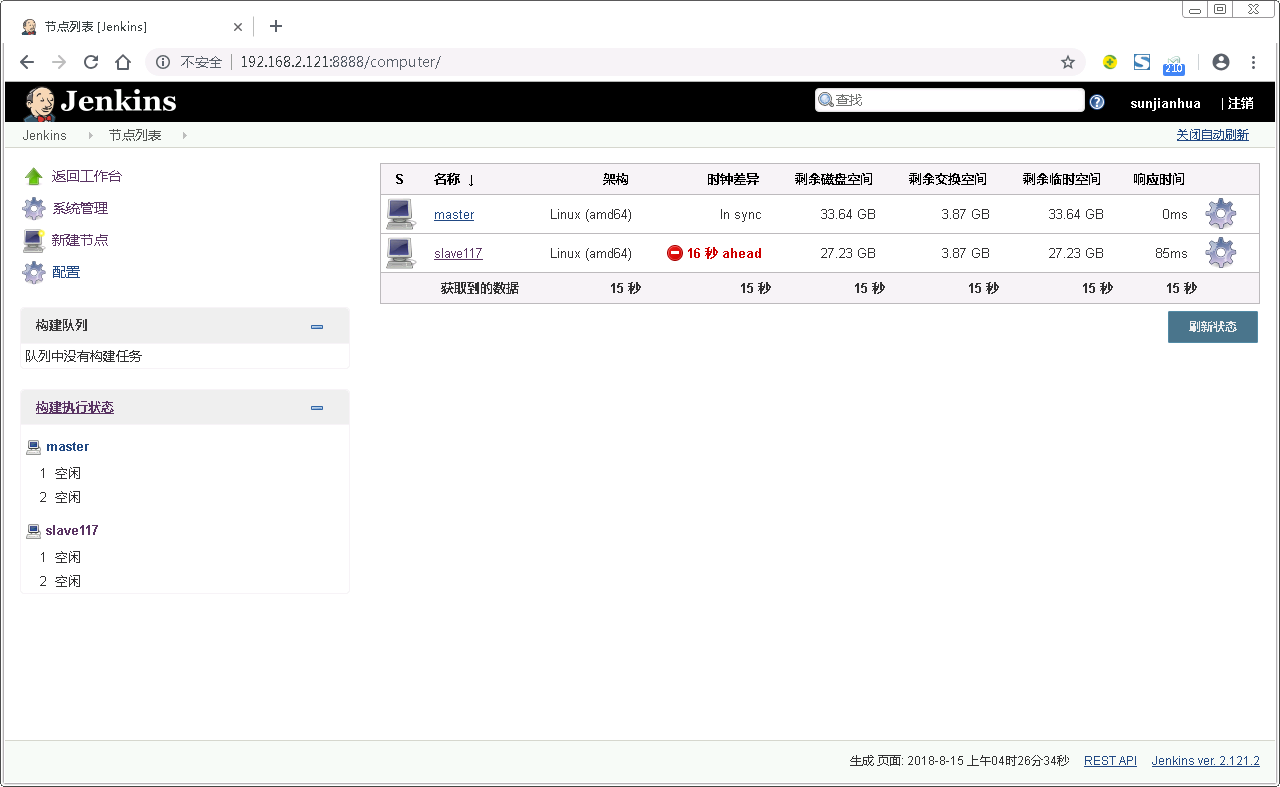Click 节点列表 breadcrumb item

[x=135, y=135]
